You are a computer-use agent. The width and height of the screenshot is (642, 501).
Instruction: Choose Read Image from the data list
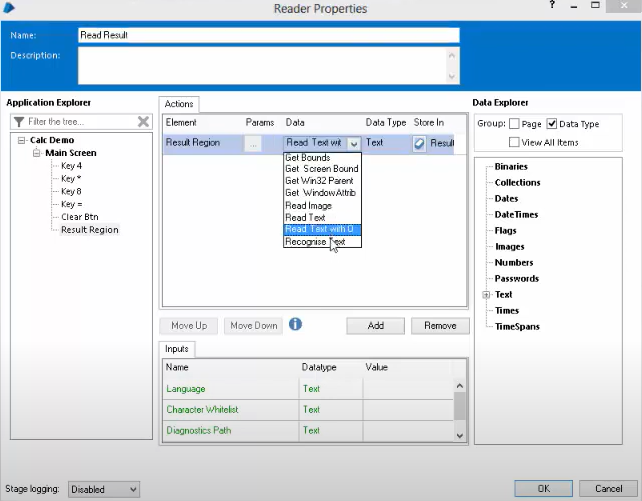pos(308,205)
